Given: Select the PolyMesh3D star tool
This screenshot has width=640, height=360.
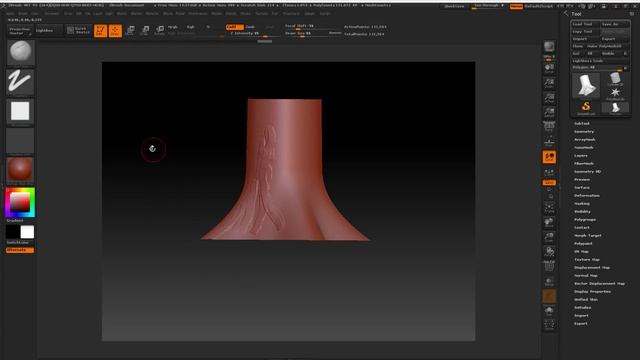Looking at the screenshot, I should click(615, 93).
